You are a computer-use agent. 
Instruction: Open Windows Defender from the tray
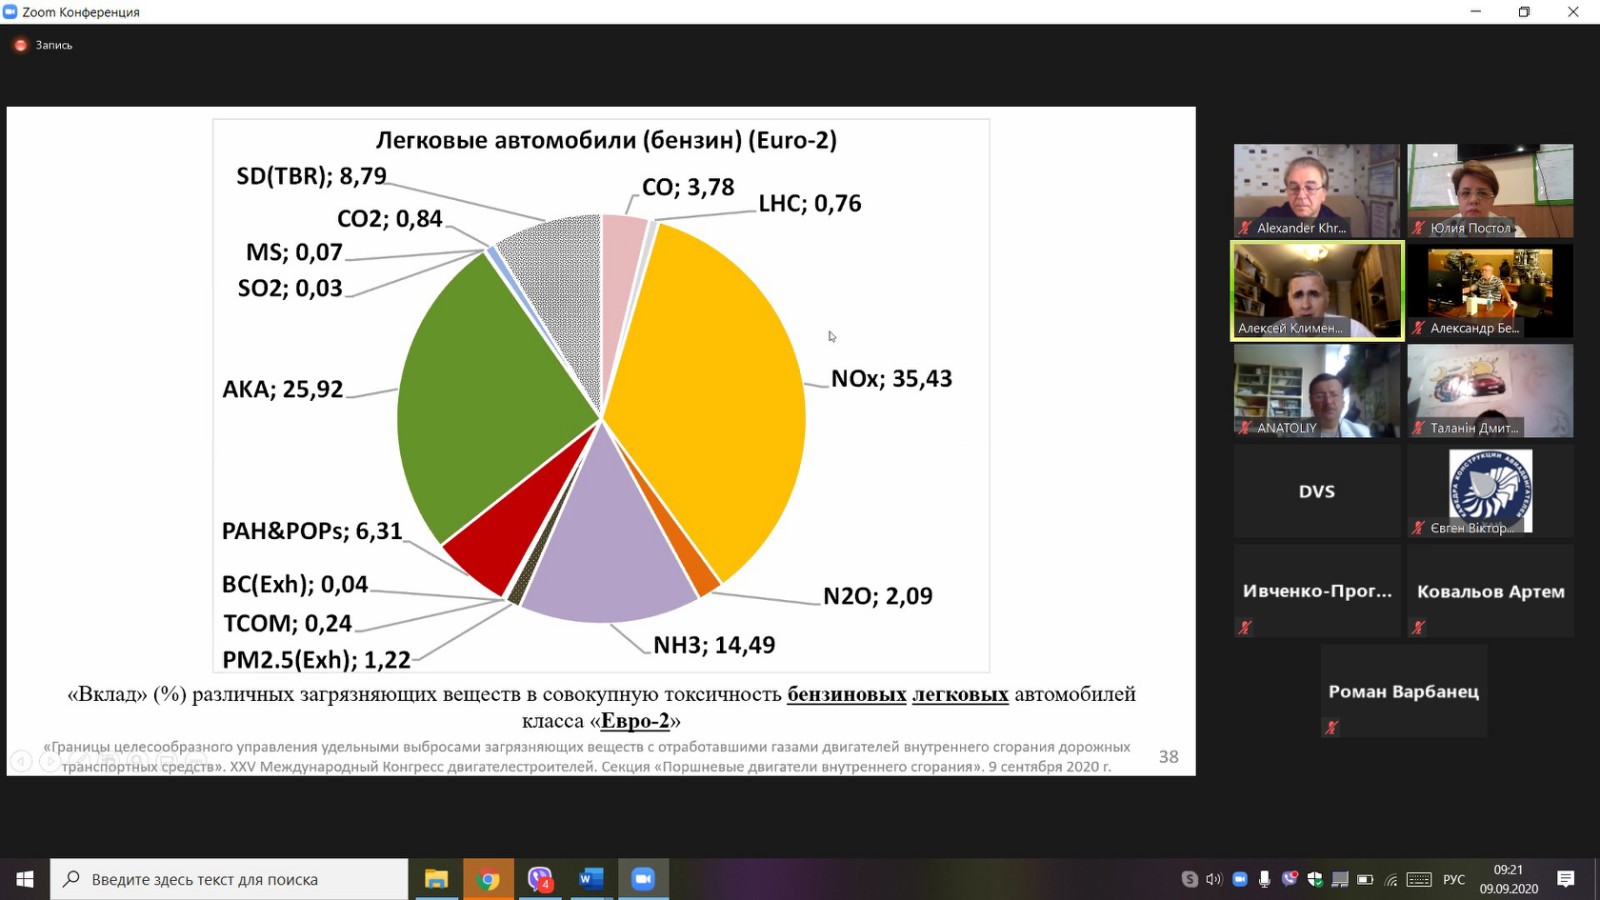pos(1315,880)
